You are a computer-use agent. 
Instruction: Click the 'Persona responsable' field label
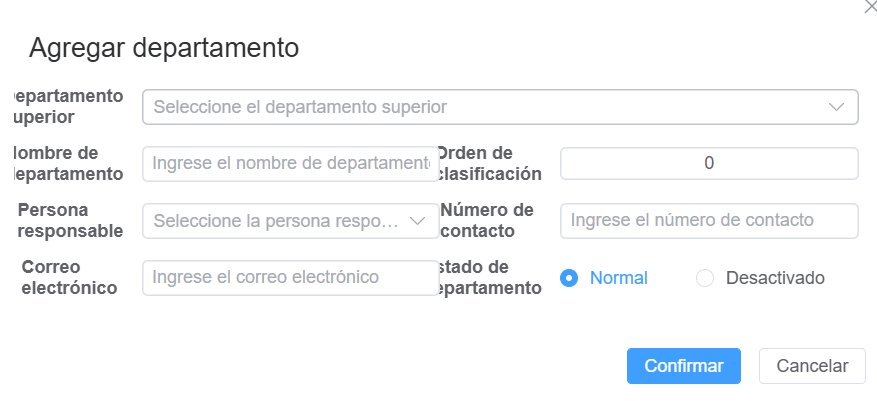(70, 221)
